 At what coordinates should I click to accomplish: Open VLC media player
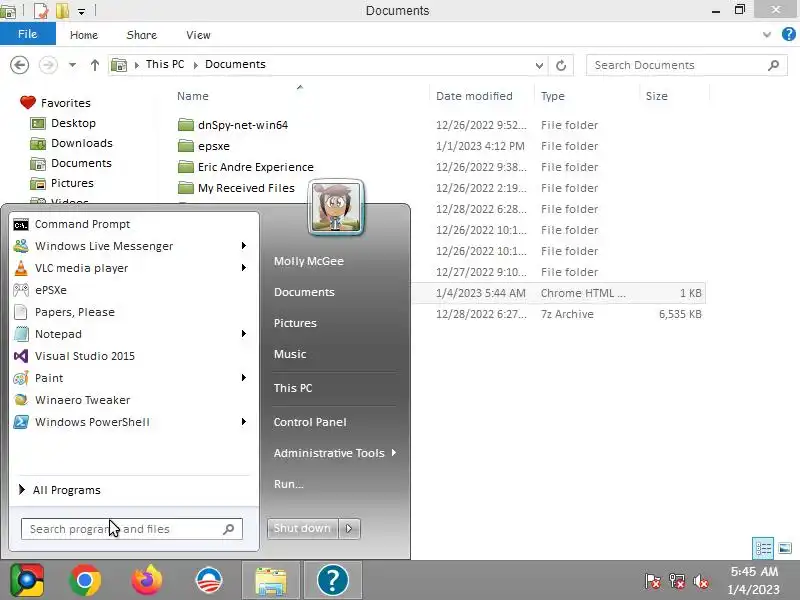pyautogui.click(x=133, y=268)
